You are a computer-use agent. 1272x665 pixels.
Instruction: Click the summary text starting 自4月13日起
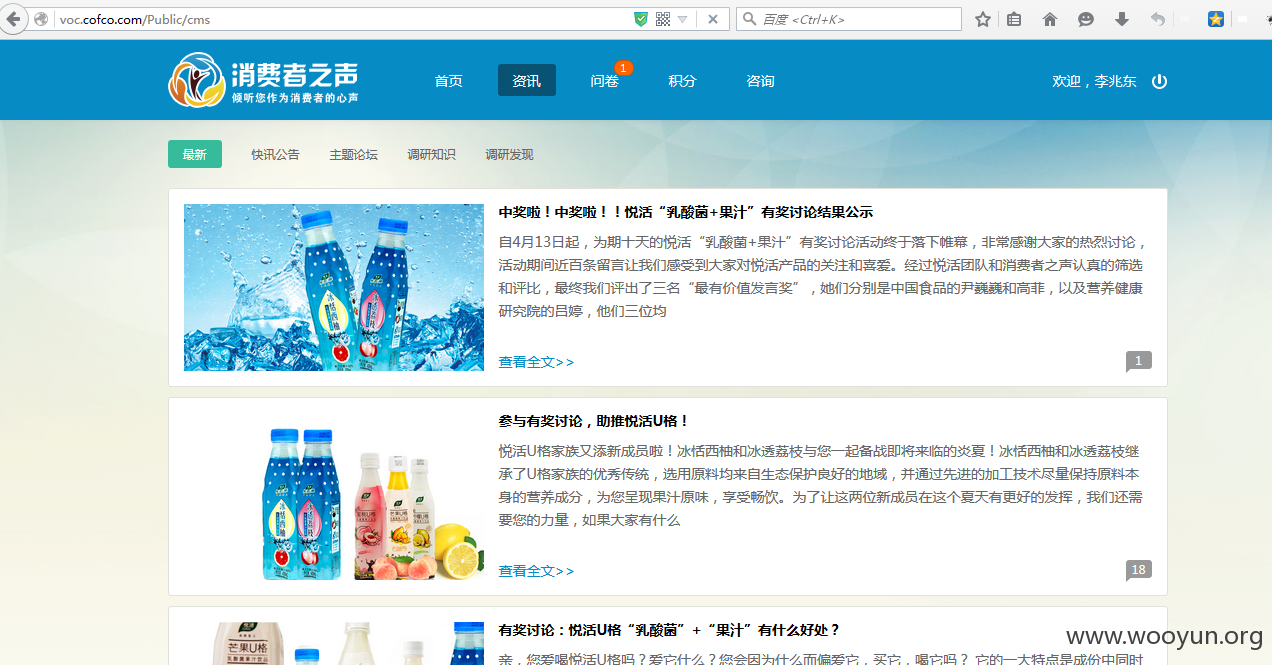(x=822, y=276)
